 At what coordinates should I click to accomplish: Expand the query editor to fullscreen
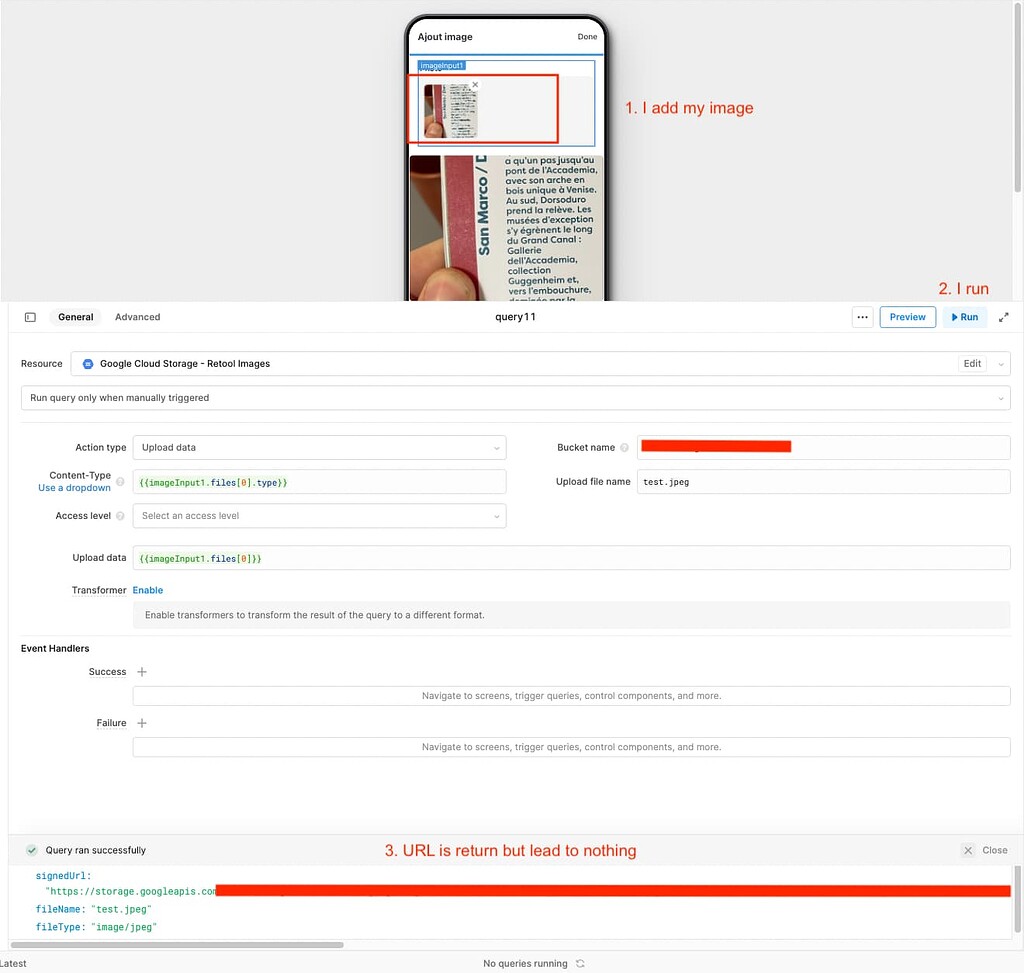point(1004,317)
